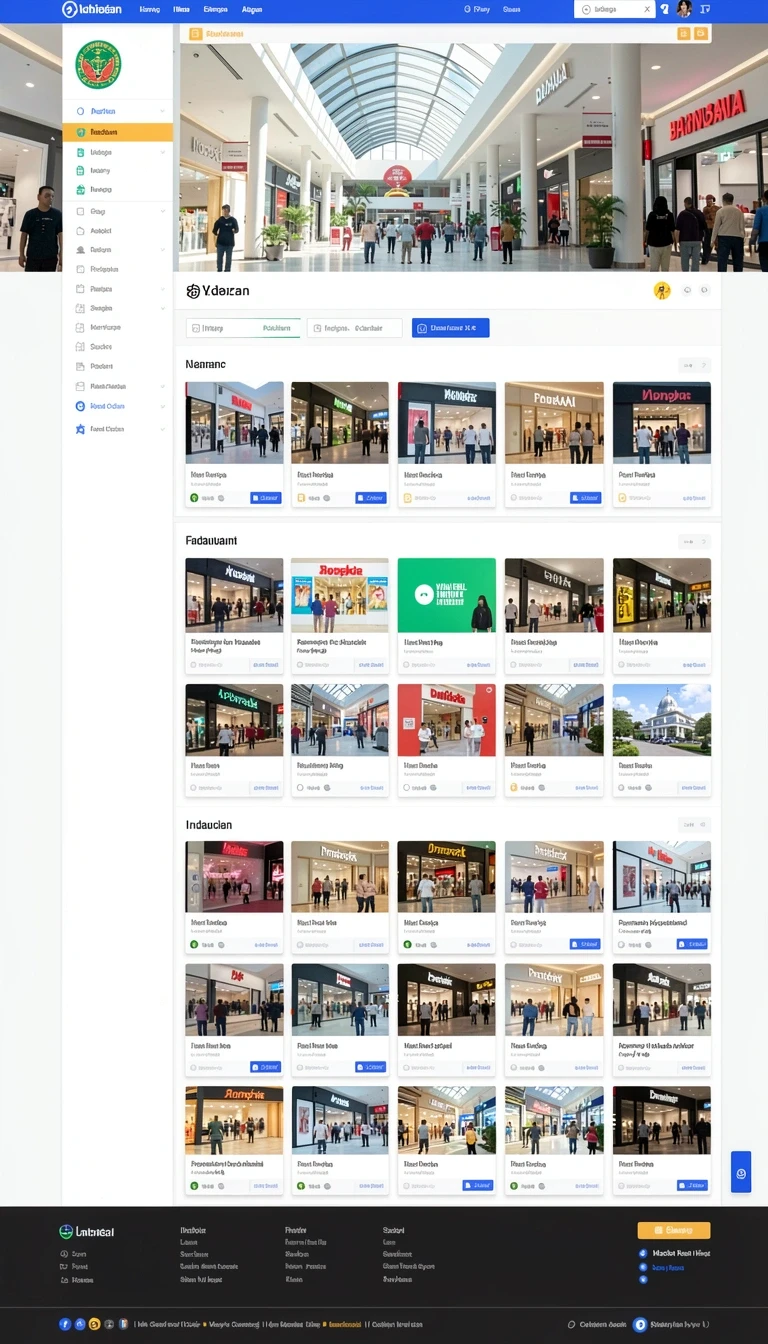Open the user avatar in the top bar
Viewport: 768px width, 1344px height.
(x=684, y=9)
